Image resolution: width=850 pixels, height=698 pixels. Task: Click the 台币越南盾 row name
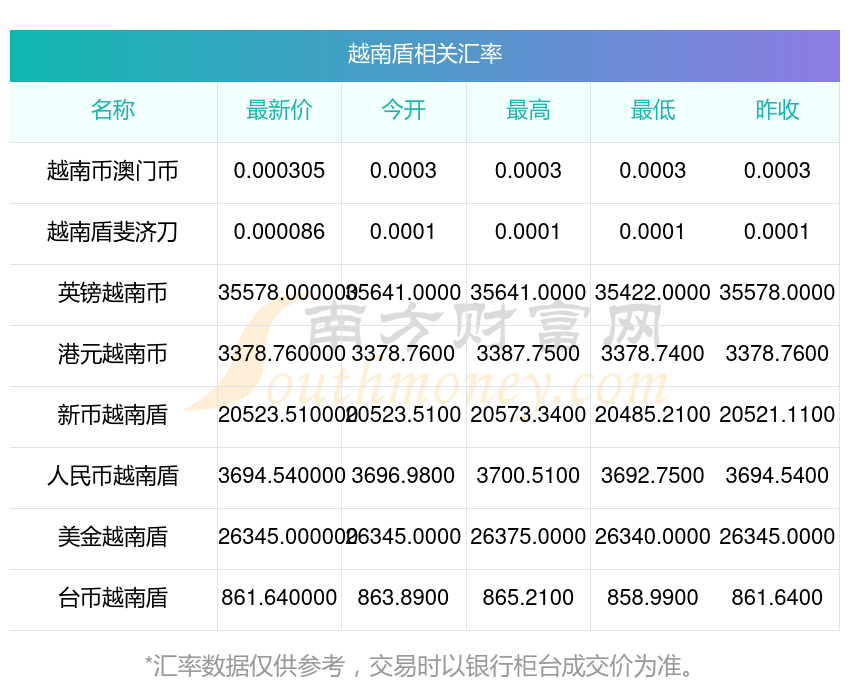[x=113, y=598]
